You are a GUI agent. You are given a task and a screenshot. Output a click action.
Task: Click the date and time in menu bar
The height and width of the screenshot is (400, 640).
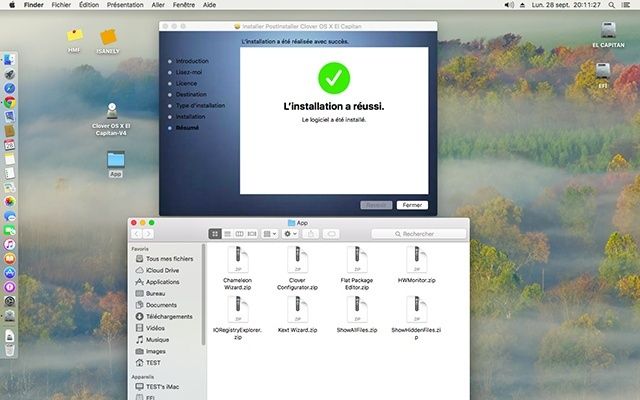tap(566, 5)
